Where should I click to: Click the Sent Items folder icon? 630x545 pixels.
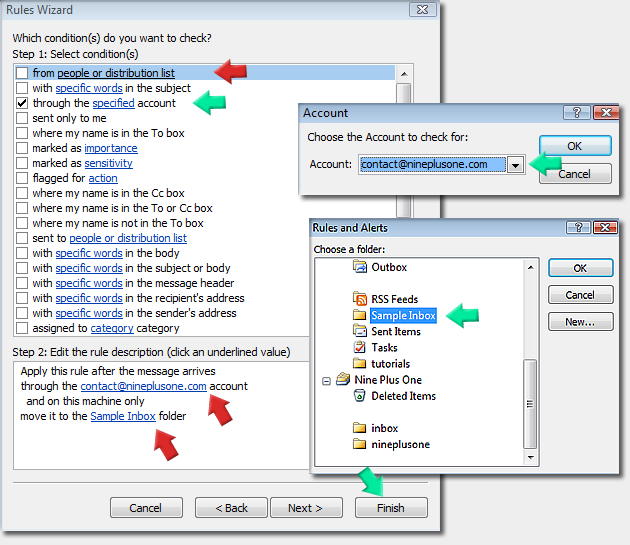click(x=360, y=331)
